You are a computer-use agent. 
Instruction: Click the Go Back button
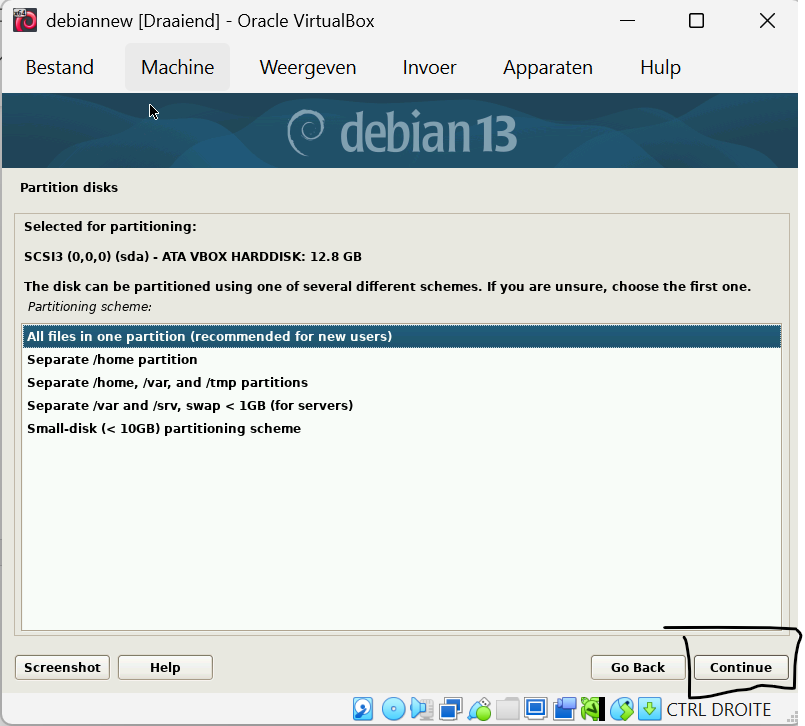(x=638, y=667)
